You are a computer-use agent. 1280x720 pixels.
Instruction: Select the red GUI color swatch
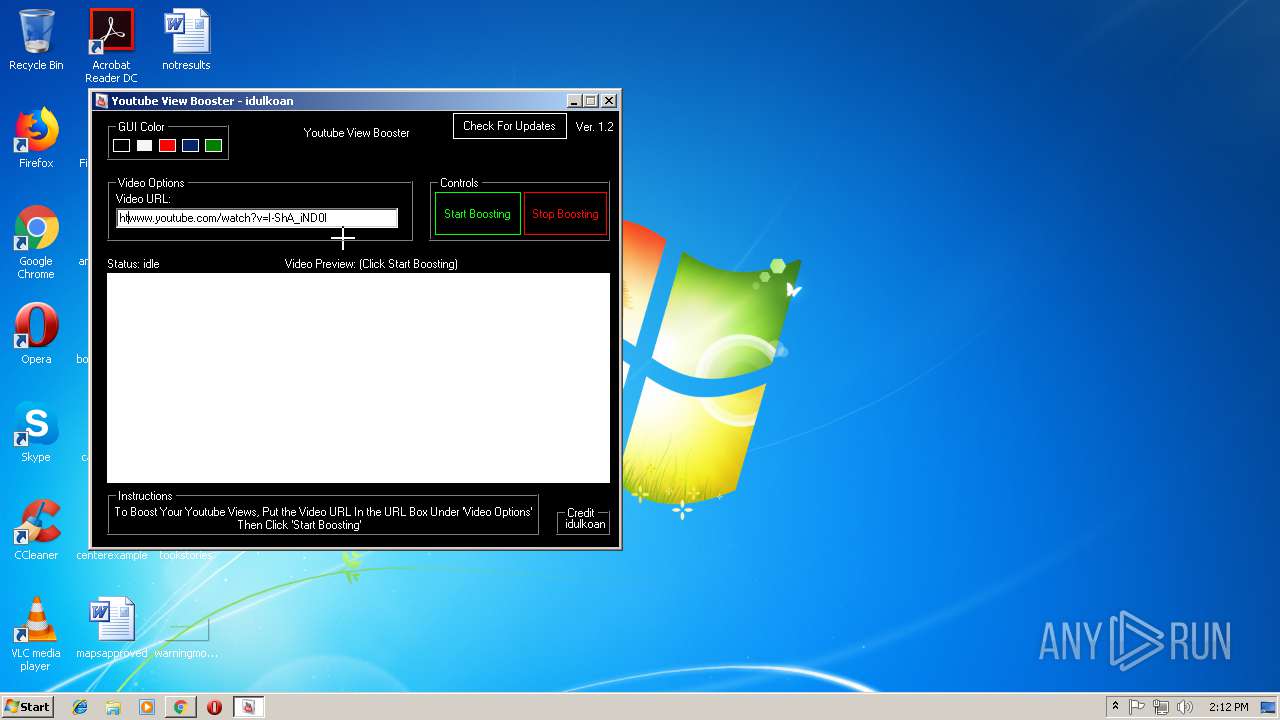(x=167, y=146)
